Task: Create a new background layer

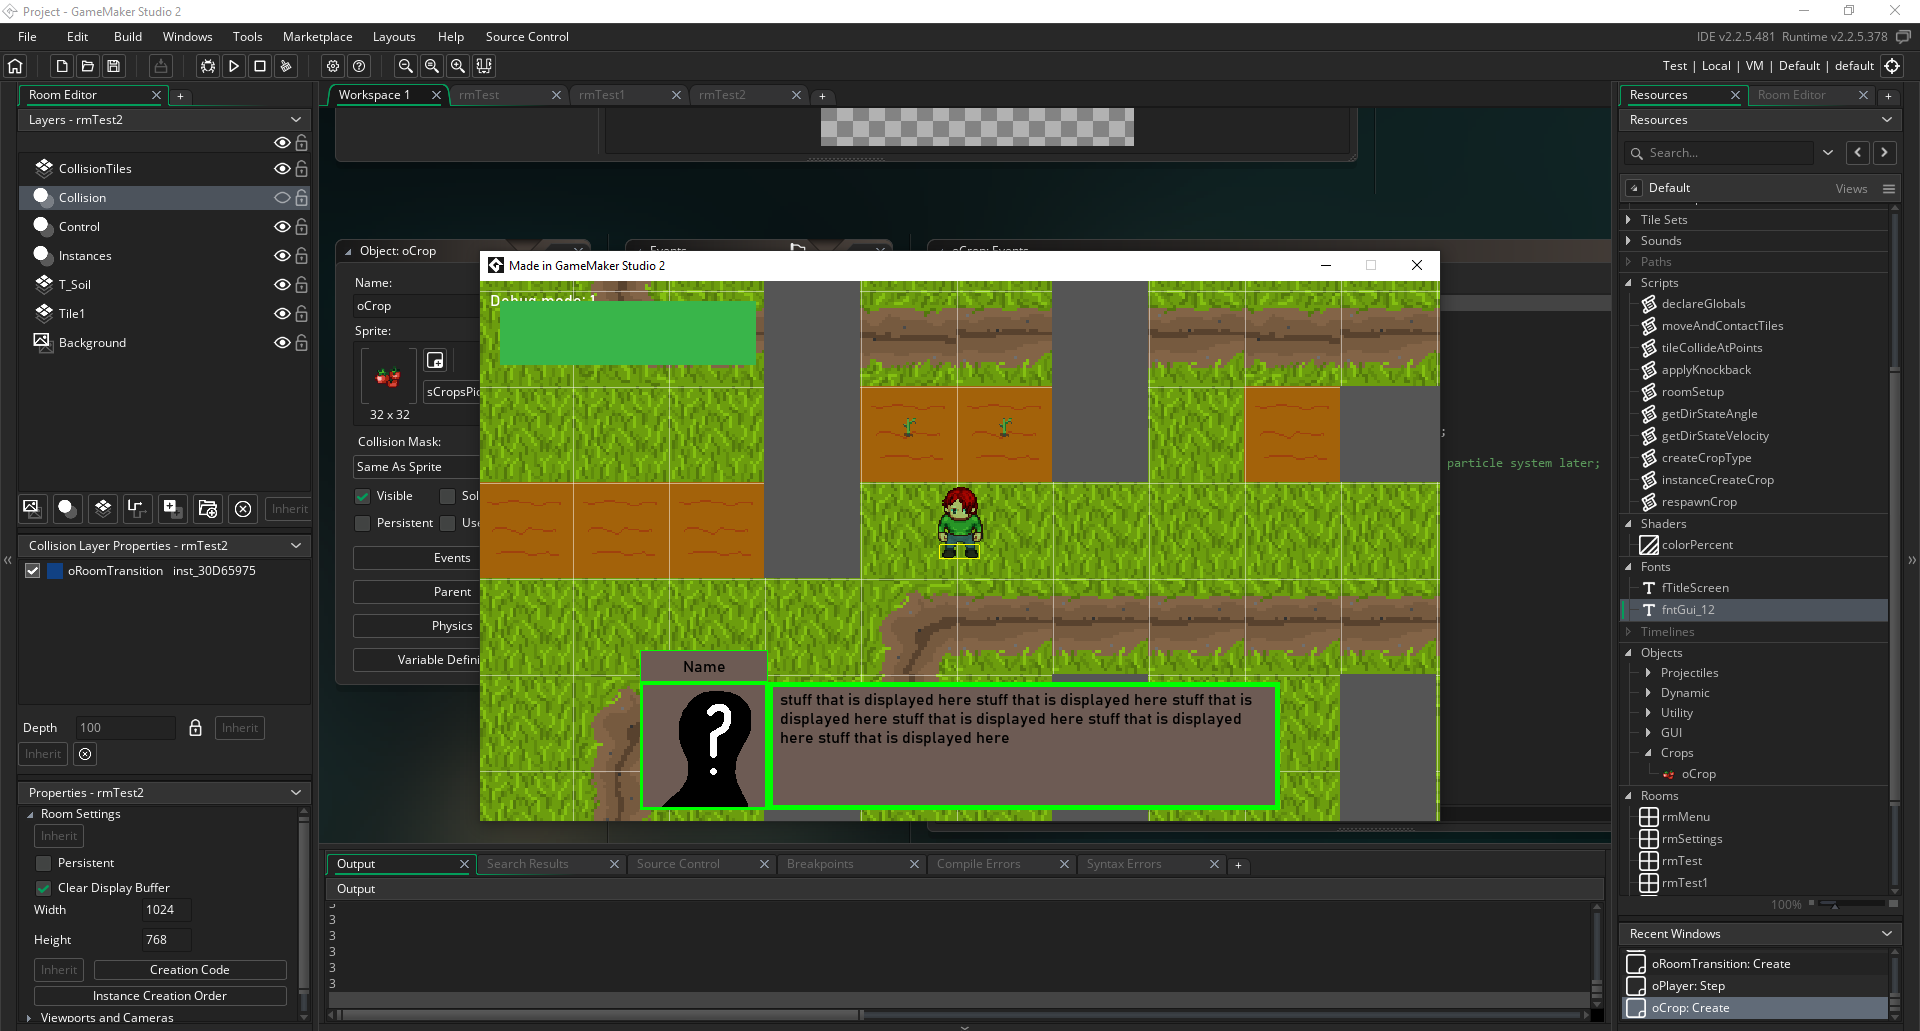Action: 32,509
